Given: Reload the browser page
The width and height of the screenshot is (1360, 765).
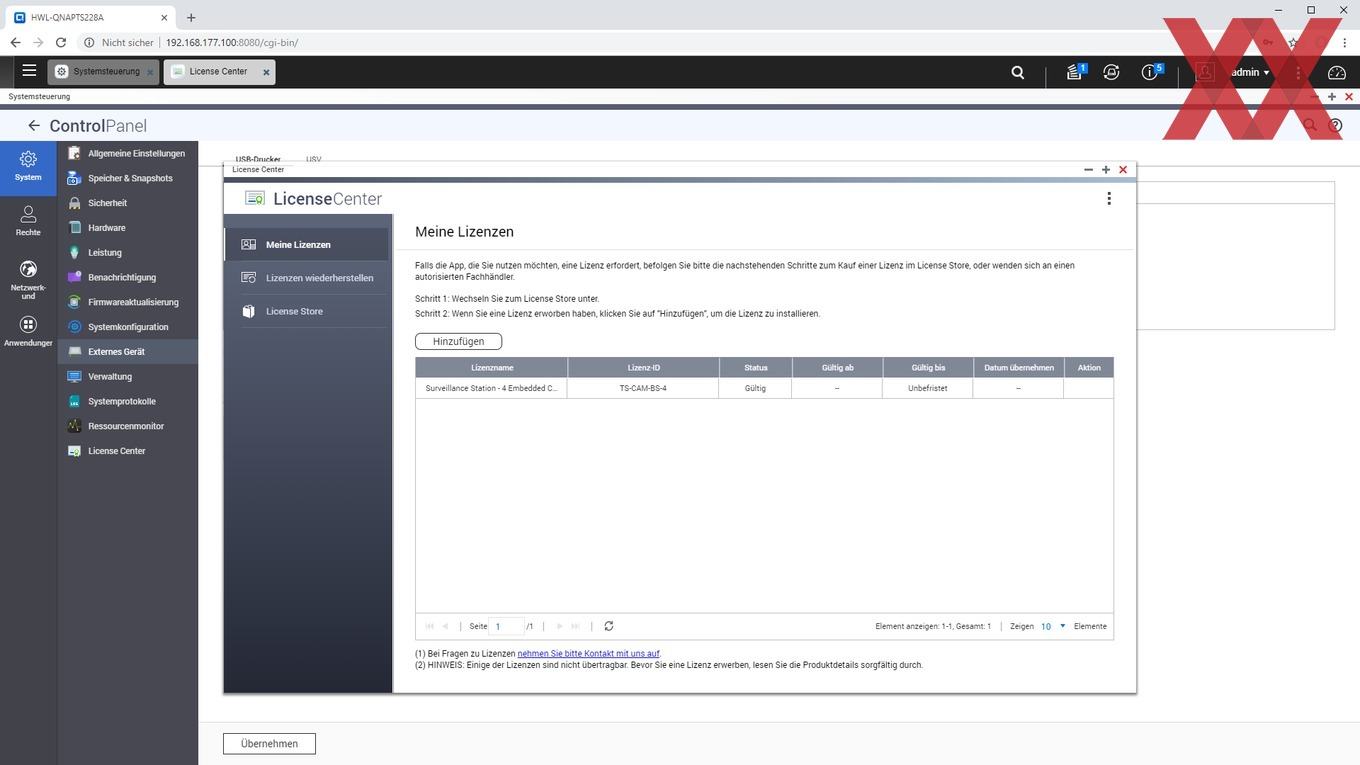Looking at the screenshot, I should tap(61, 43).
